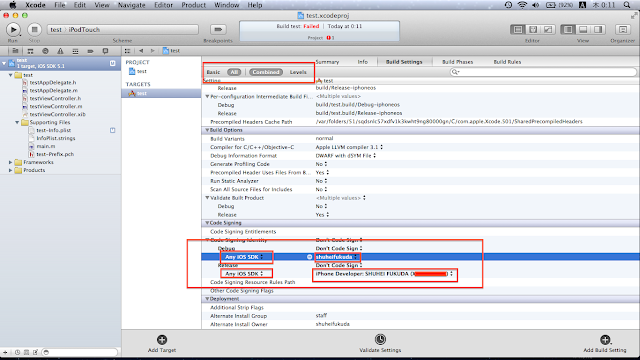Toggle the Utilities pane view button
This screenshot has width=640, height=360.
(x=598, y=29)
